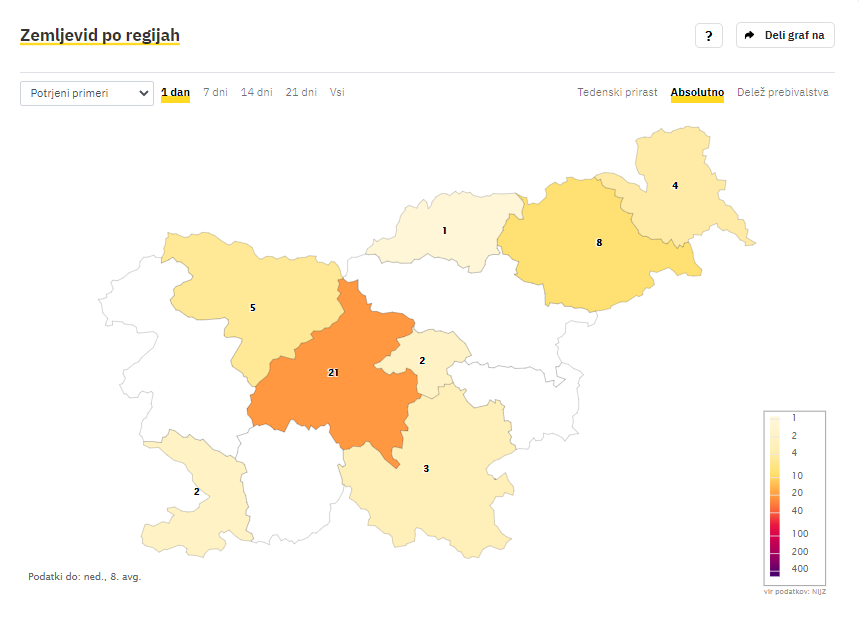Expand the Potrjeni primeri dropdown arrow
Screen dimensions: 859x619
(x=144, y=93)
